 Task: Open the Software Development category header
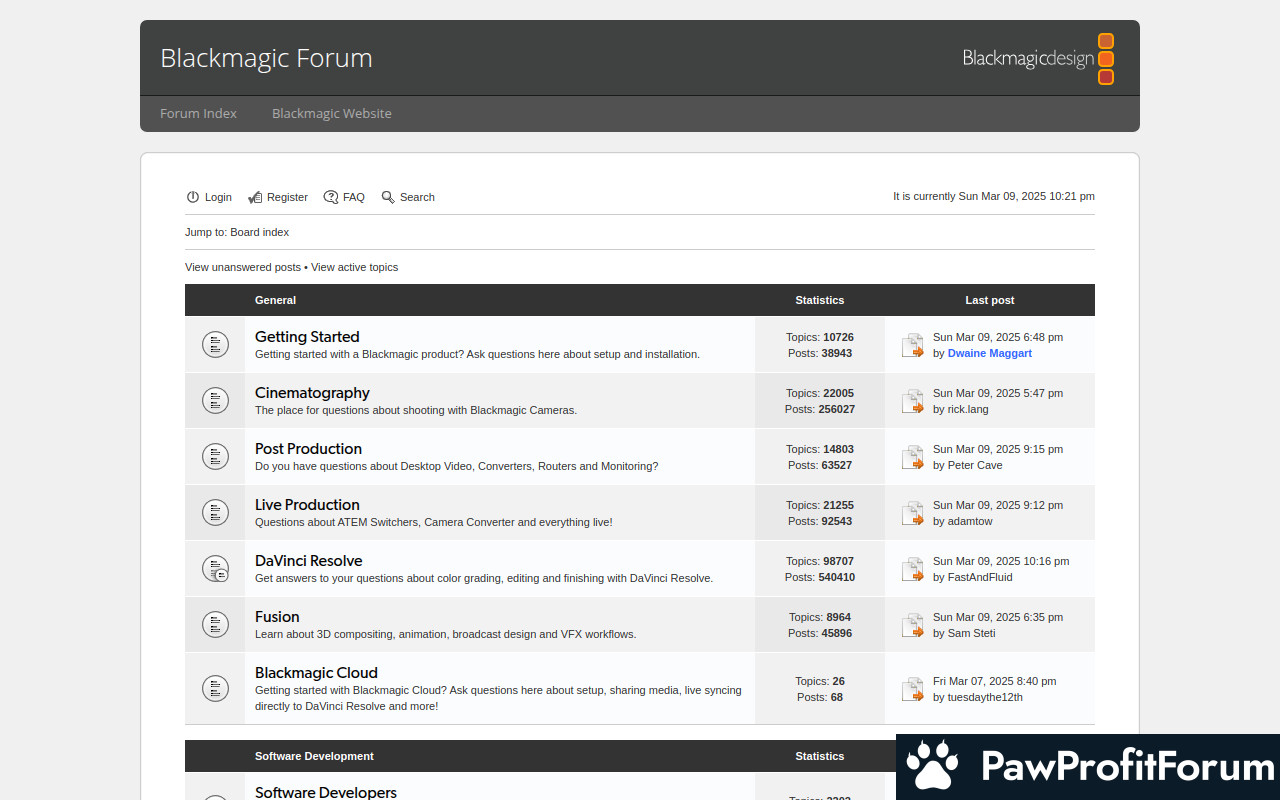[314, 756]
